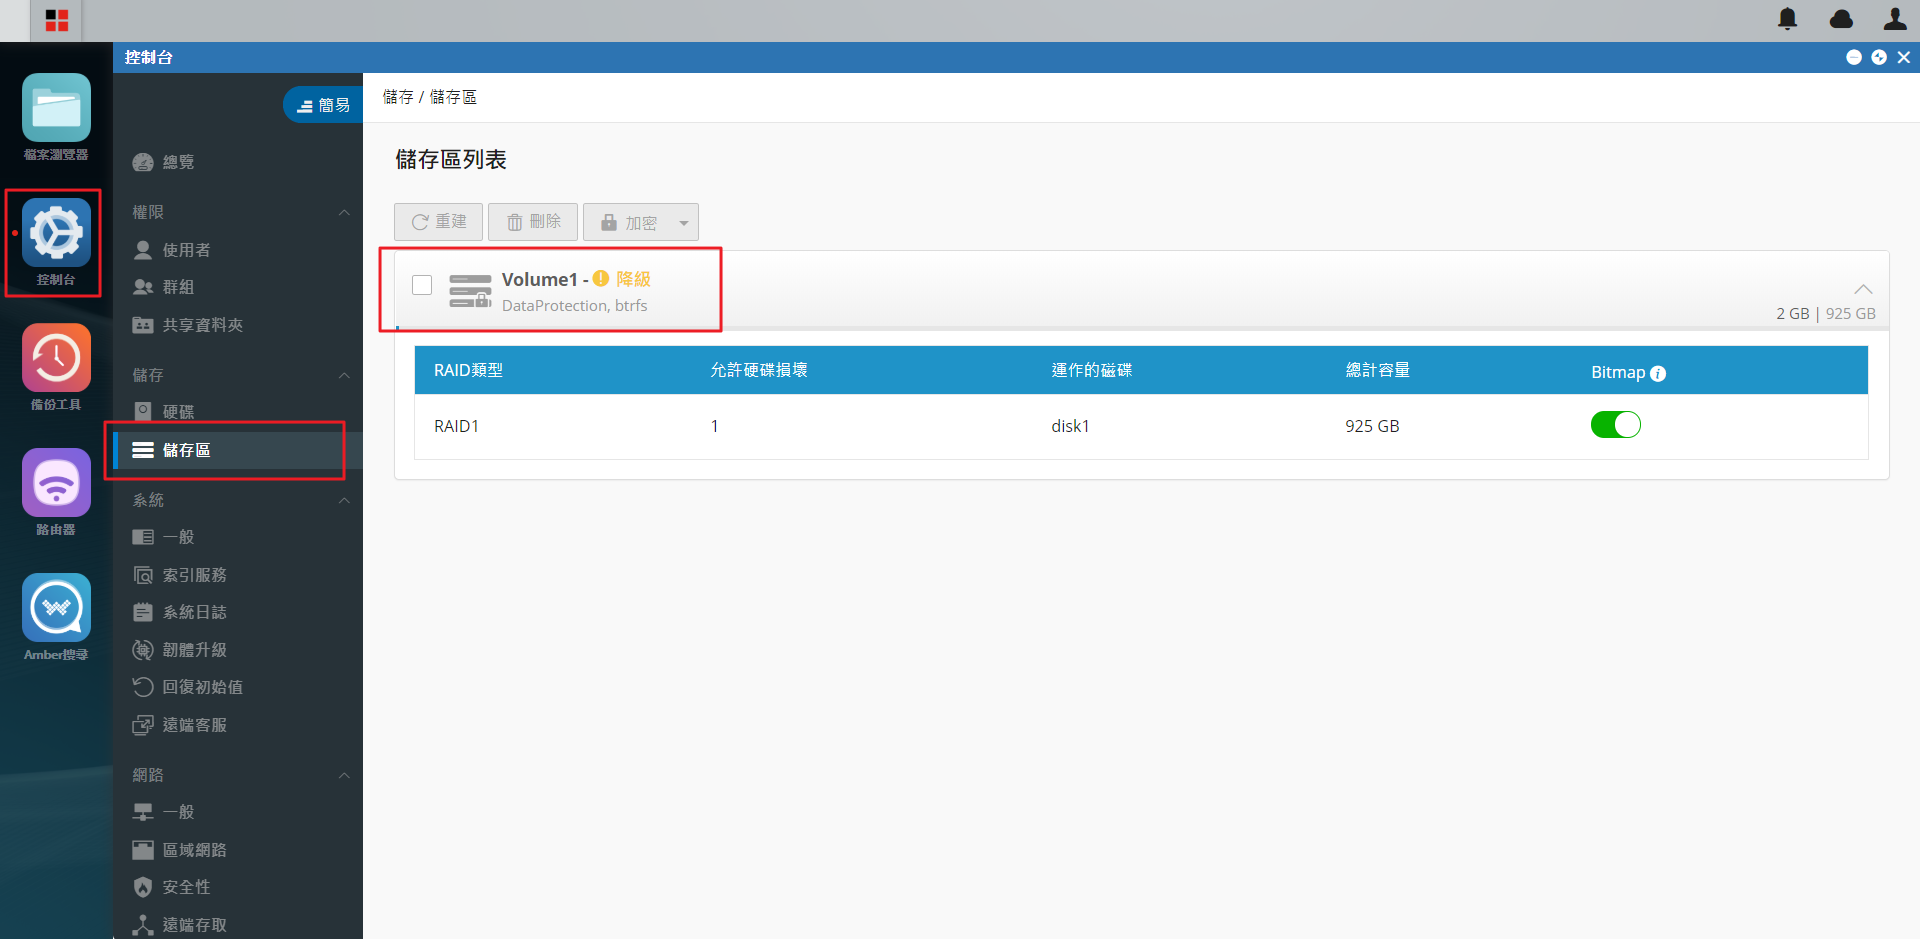Collapse the 權限 section
This screenshot has height=939, width=1920.
344,212
